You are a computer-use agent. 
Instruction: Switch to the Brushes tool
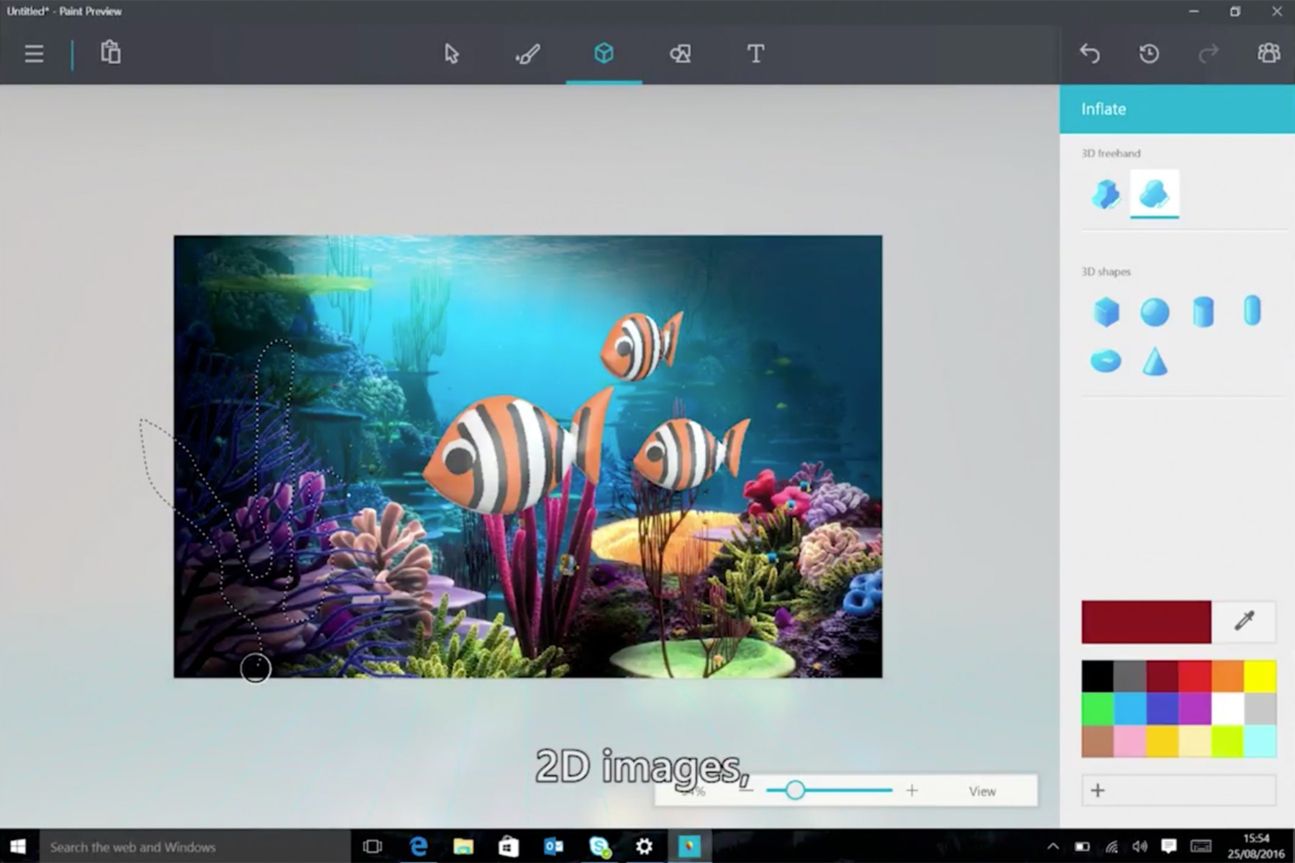528,54
